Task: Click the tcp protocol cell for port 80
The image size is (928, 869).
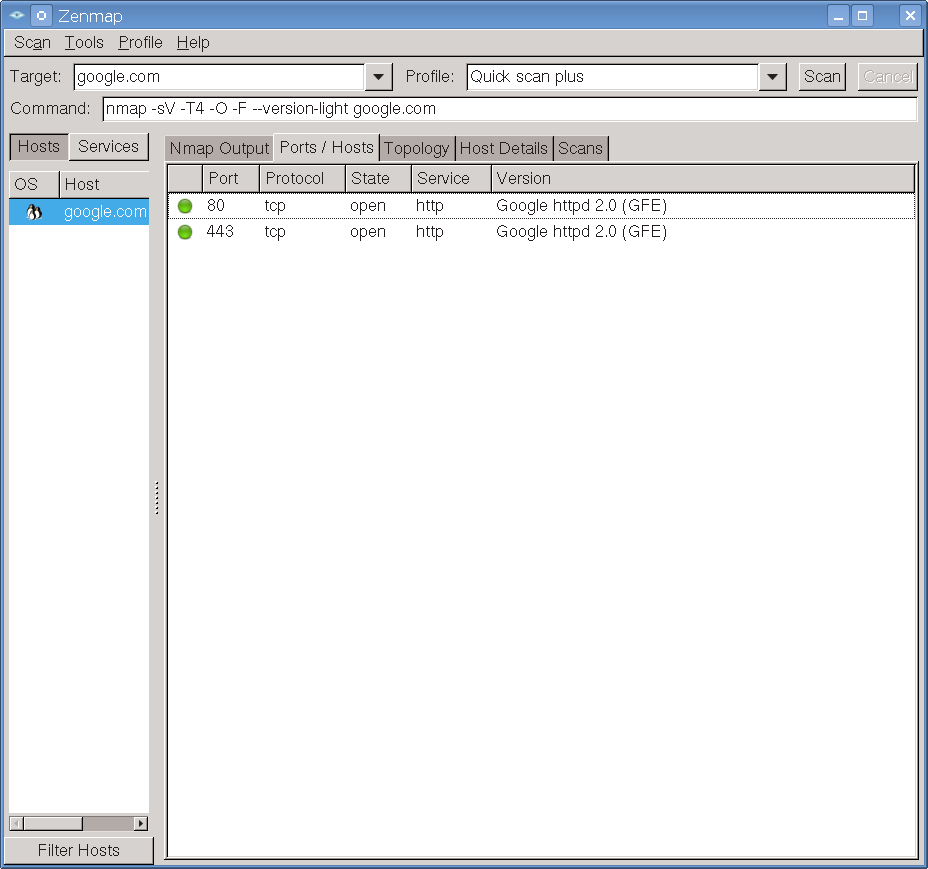Action: (x=275, y=206)
